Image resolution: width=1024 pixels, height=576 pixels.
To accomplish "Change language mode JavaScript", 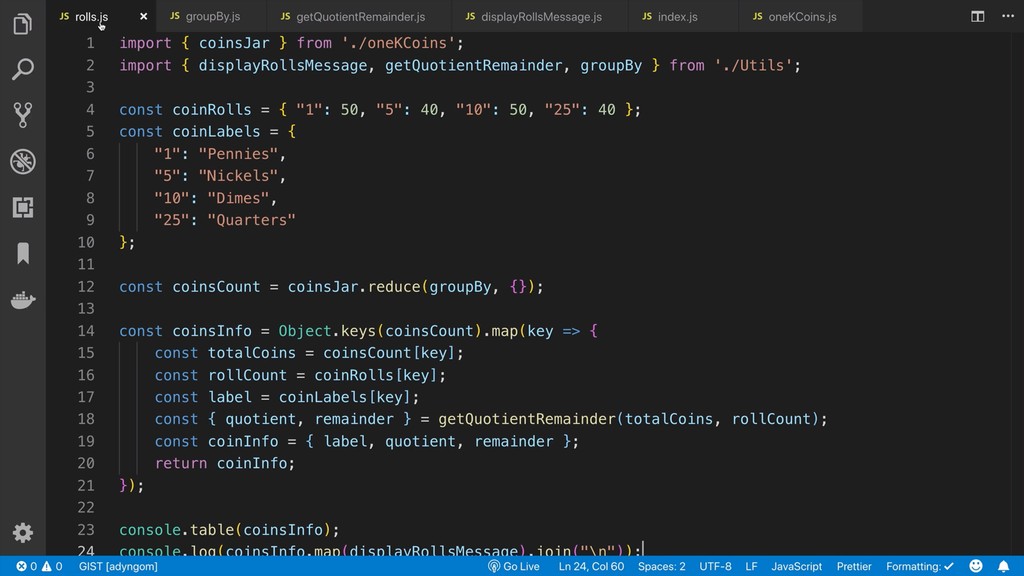I will coord(796,566).
